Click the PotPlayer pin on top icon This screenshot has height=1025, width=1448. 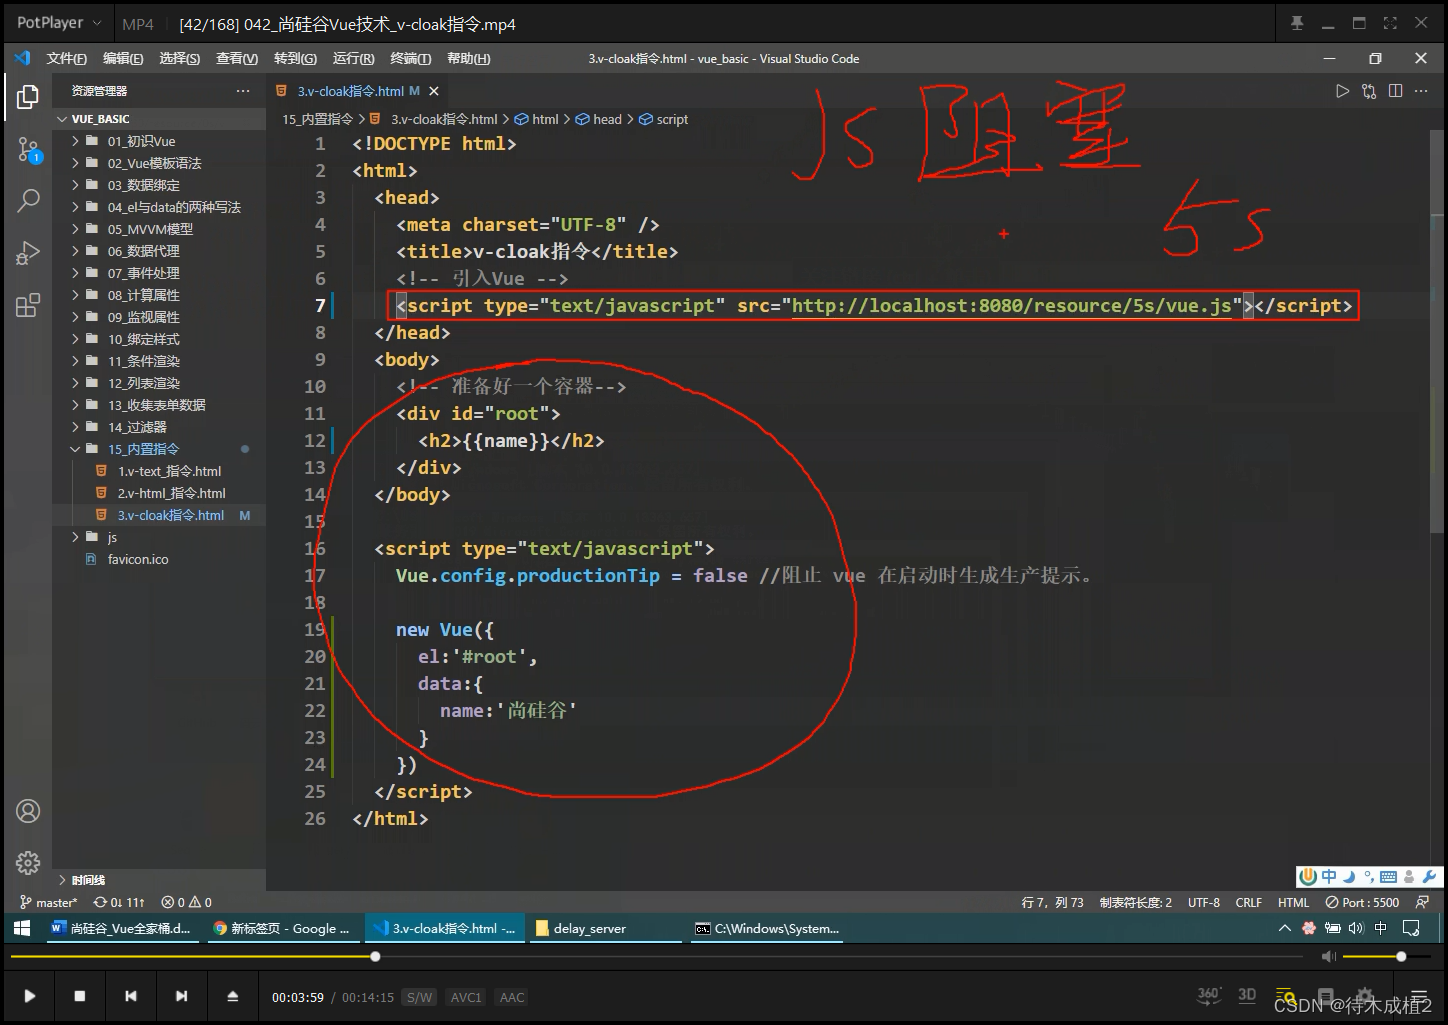pos(1297,23)
